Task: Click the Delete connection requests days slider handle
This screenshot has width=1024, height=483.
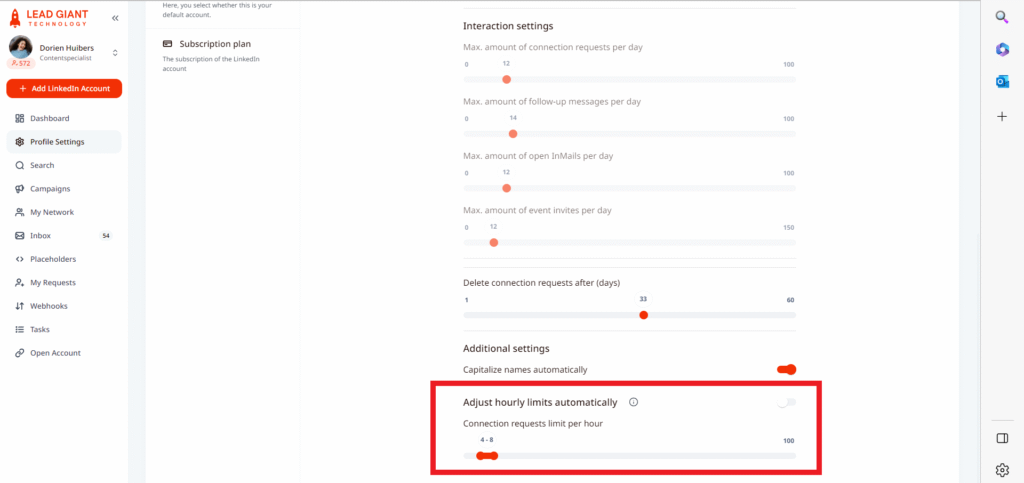Action: coord(643,315)
